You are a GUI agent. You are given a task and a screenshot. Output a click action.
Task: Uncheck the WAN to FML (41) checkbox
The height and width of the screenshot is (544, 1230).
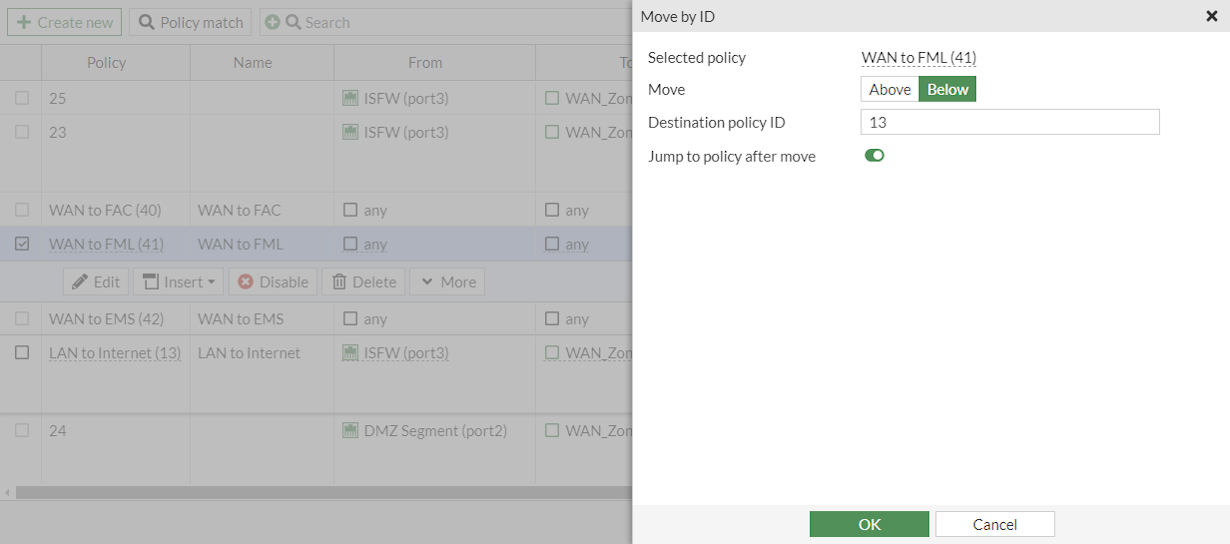(x=22, y=244)
